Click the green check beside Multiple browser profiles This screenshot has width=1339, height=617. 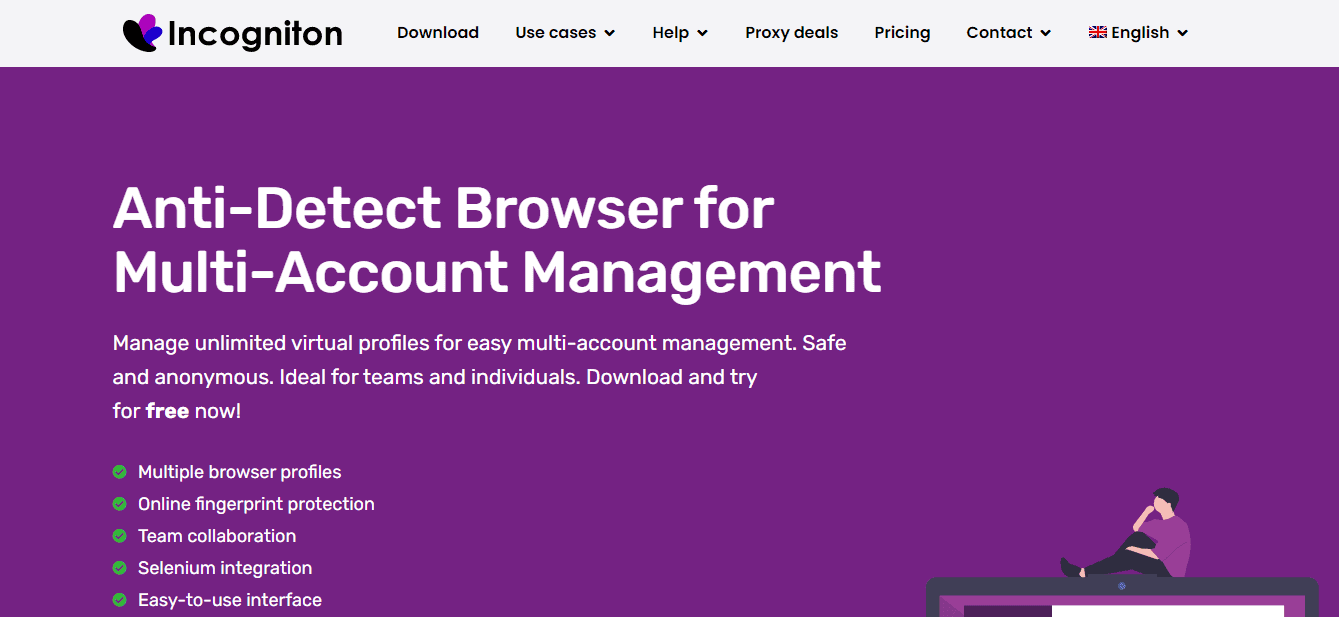click(120, 472)
